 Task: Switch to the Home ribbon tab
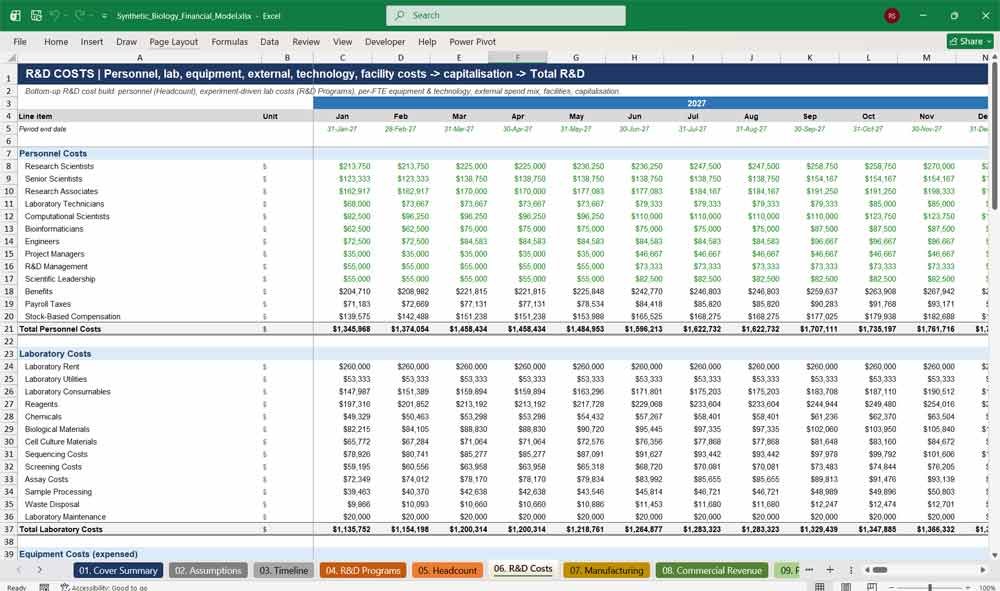click(56, 41)
